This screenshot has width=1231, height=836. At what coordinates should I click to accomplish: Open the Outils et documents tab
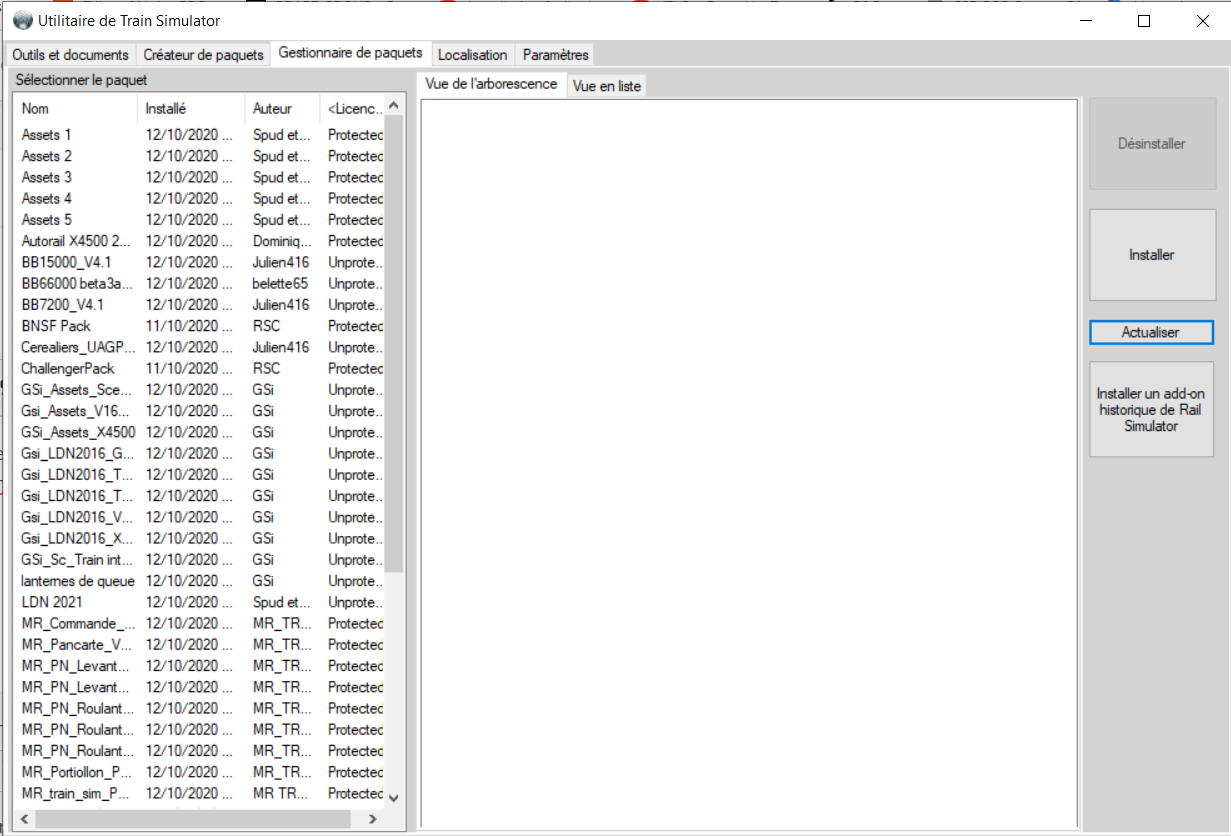coord(70,55)
